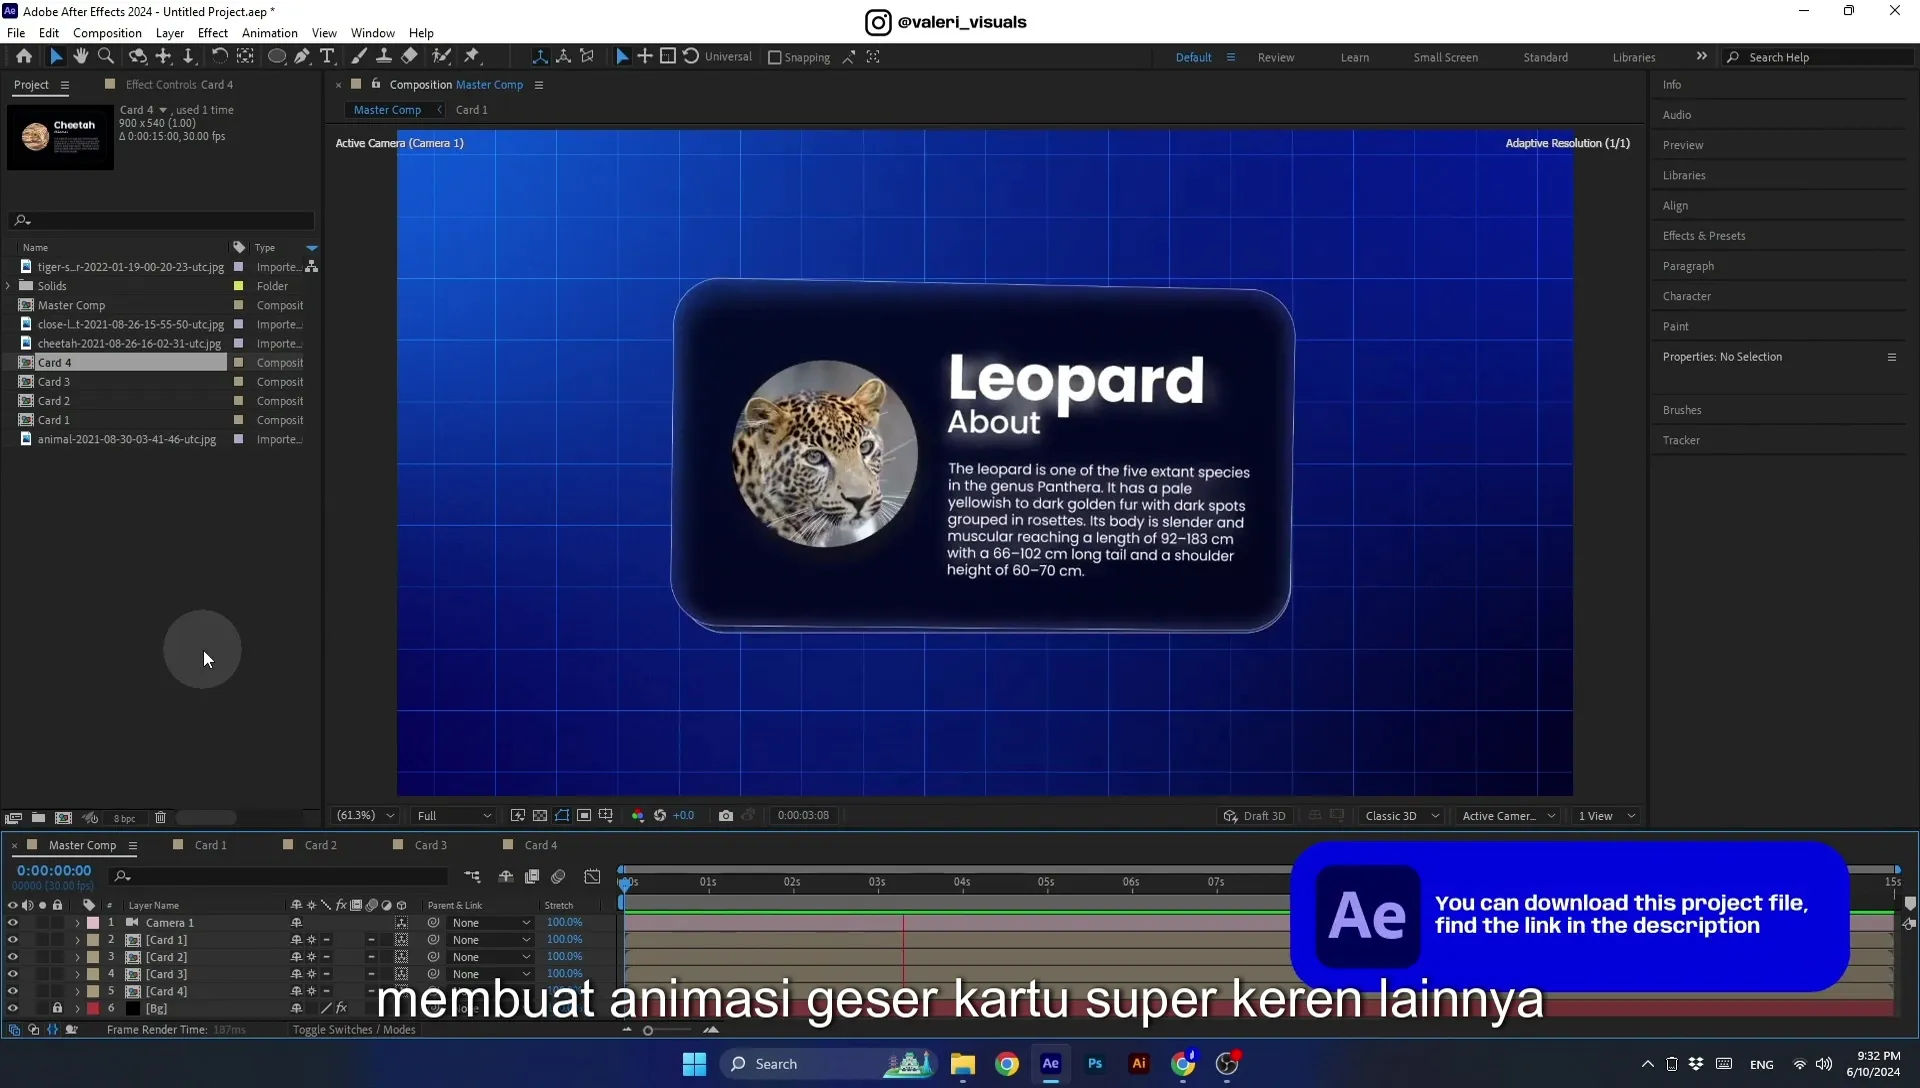Select the Brush tool
Viewport: 1920px width, 1088px height.
click(358, 57)
